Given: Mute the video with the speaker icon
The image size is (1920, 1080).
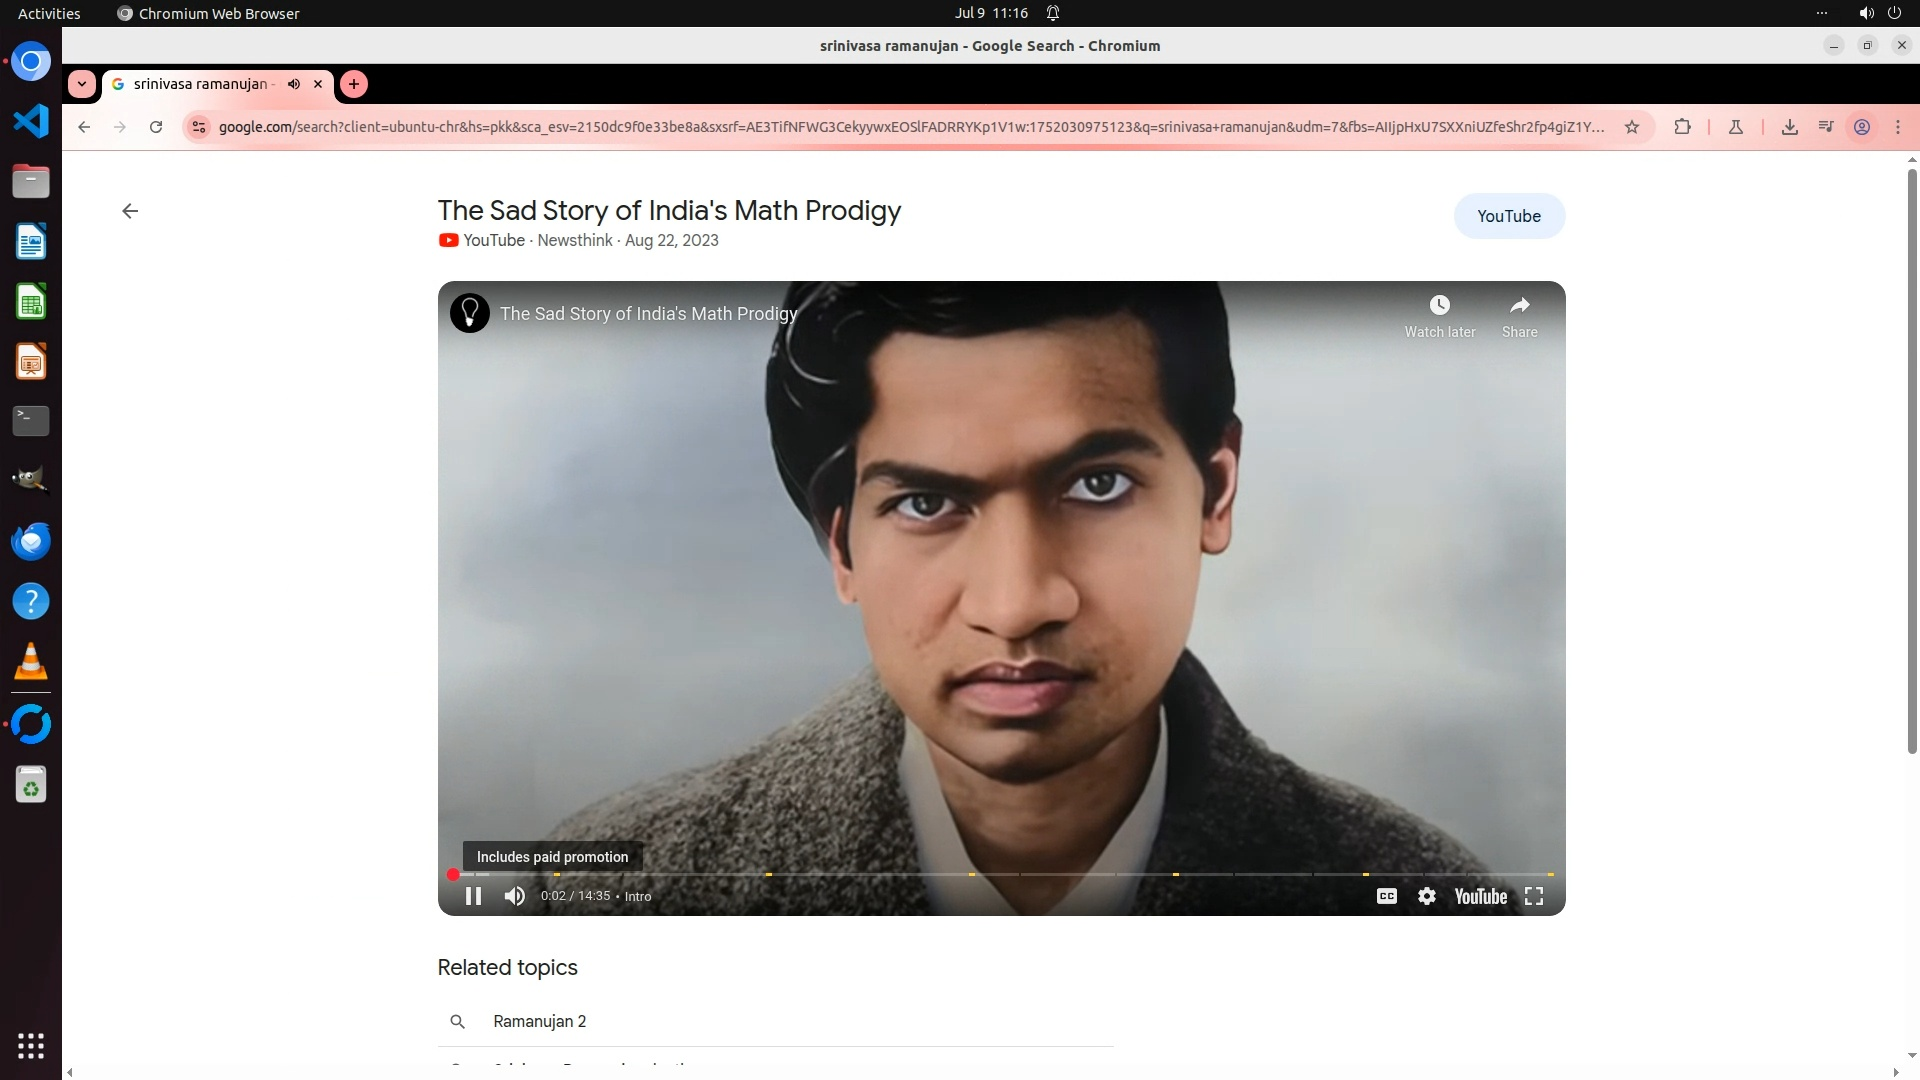Looking at the screenshot, I should 515,896.
